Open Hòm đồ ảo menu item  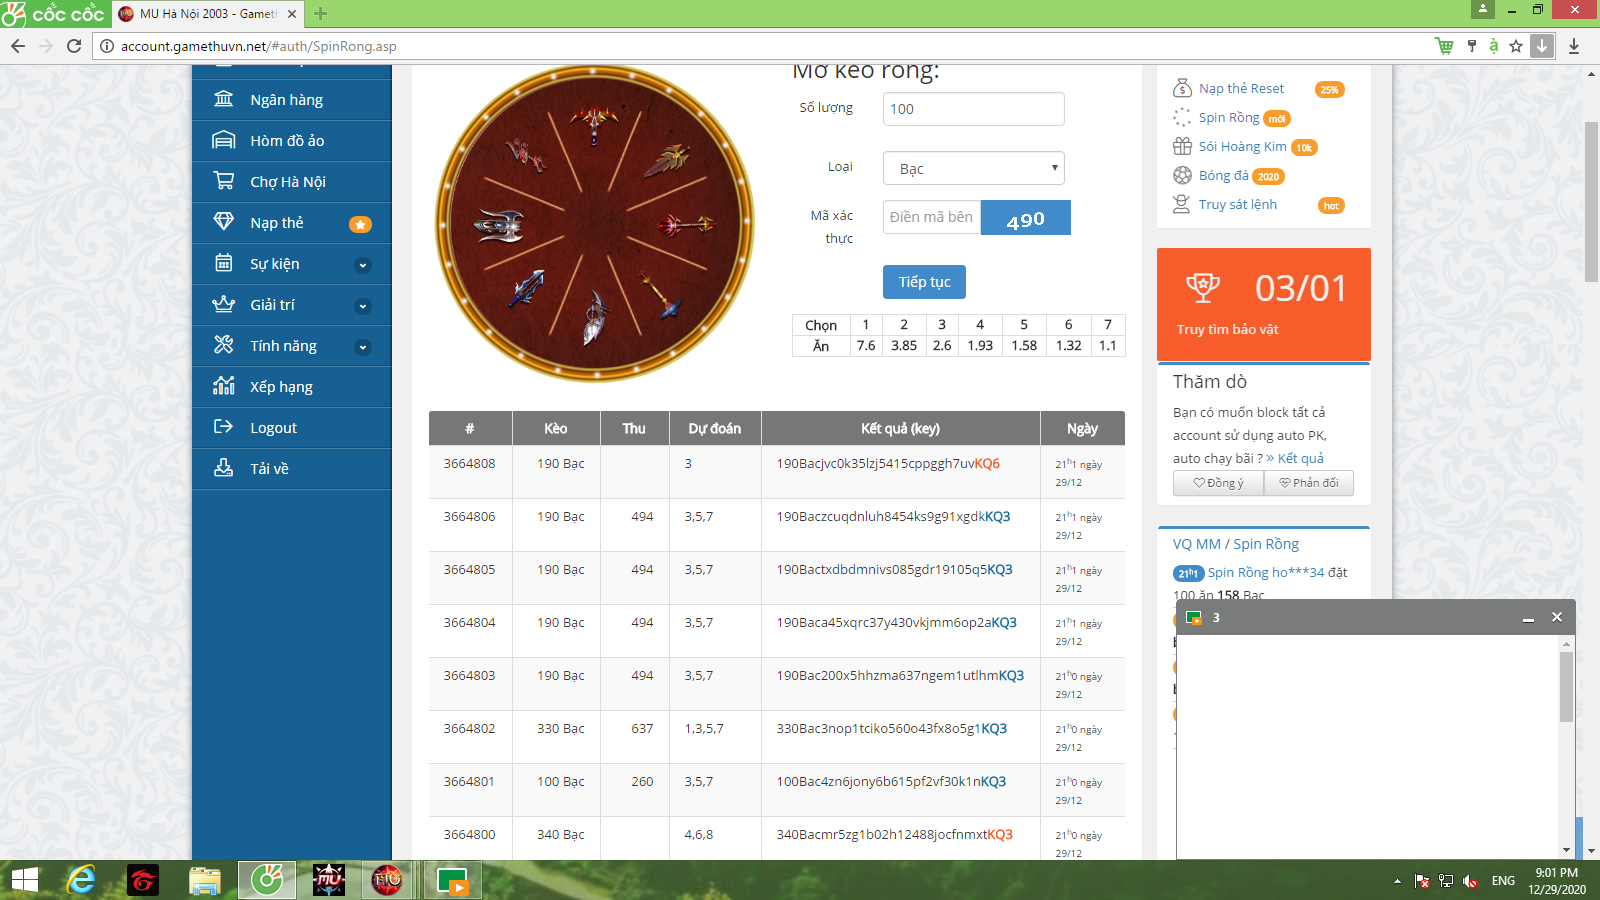[287, 141]
